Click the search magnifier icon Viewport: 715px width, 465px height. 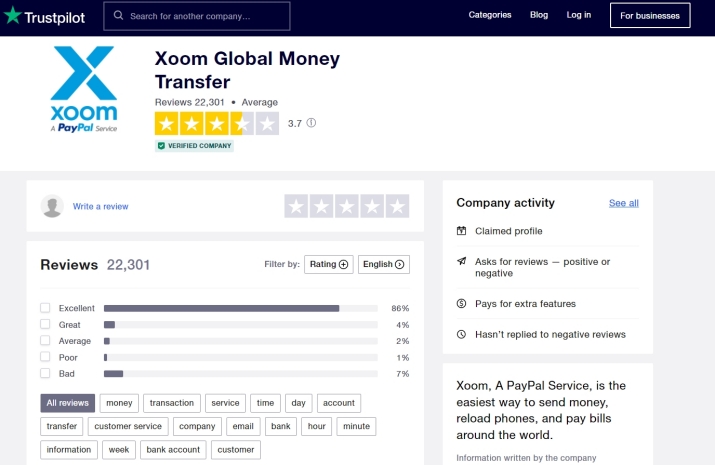[119, 16]
